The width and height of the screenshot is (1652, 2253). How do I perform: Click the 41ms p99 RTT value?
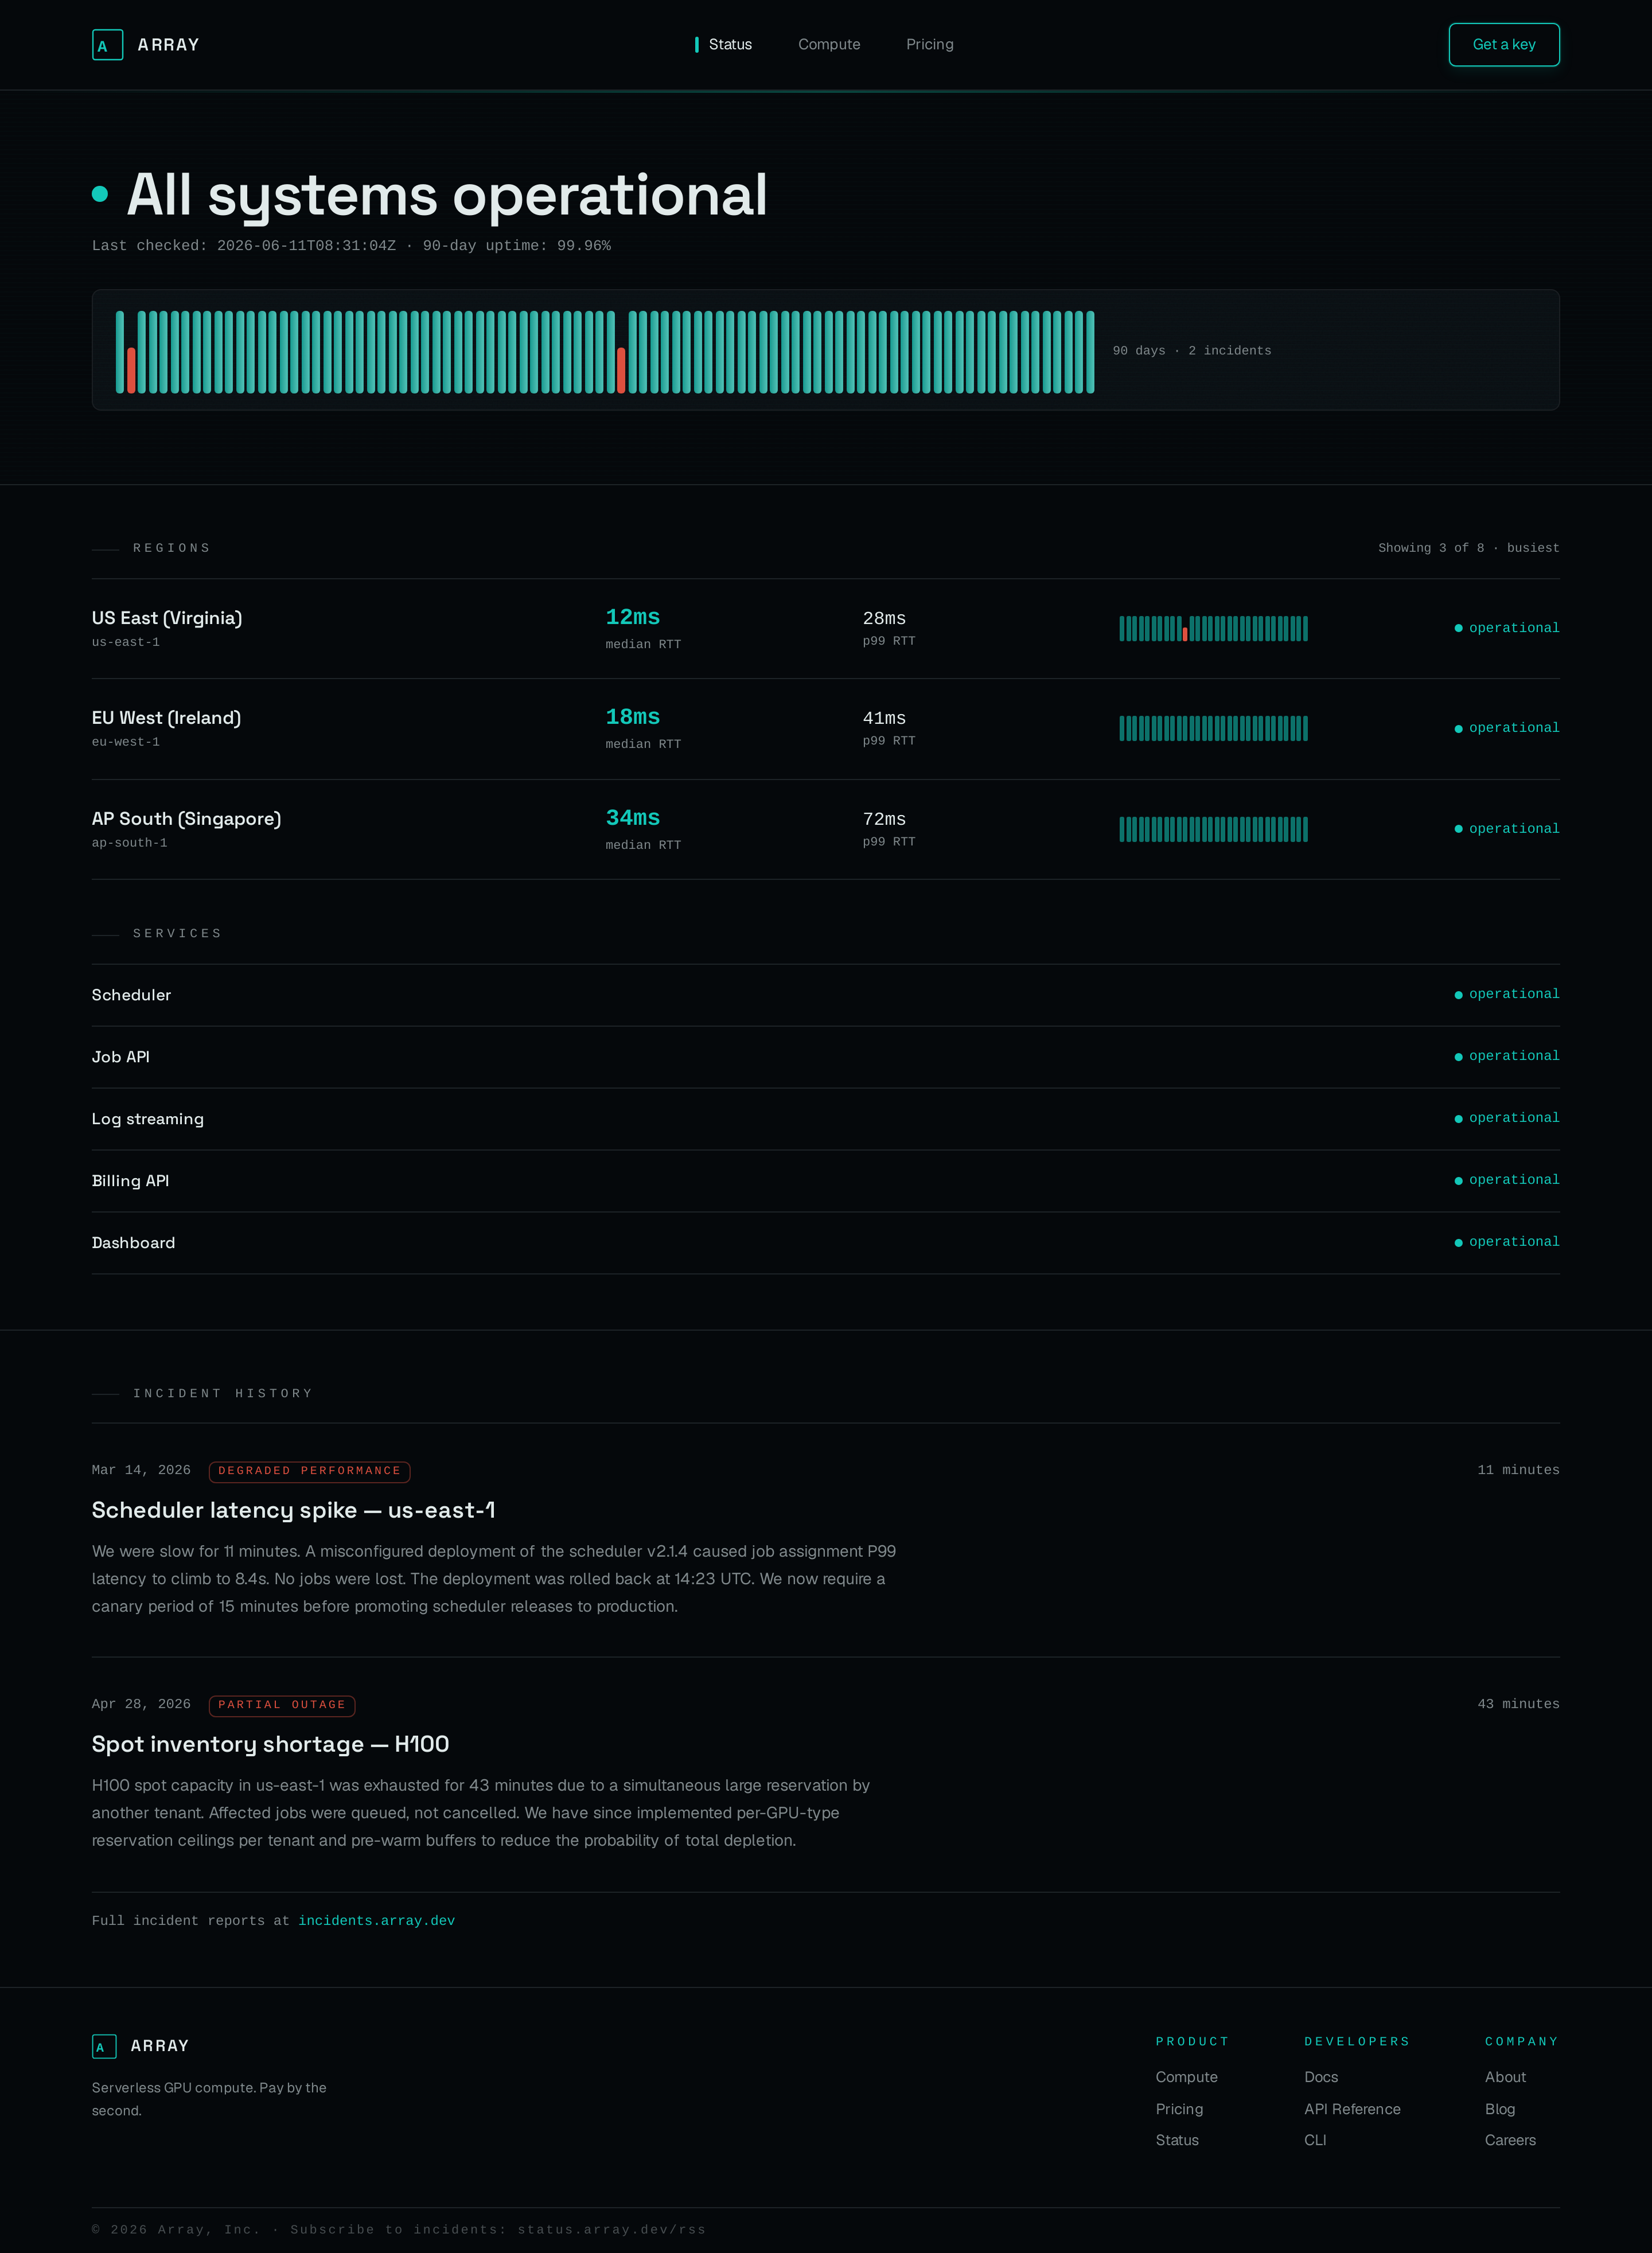[884, 719]
